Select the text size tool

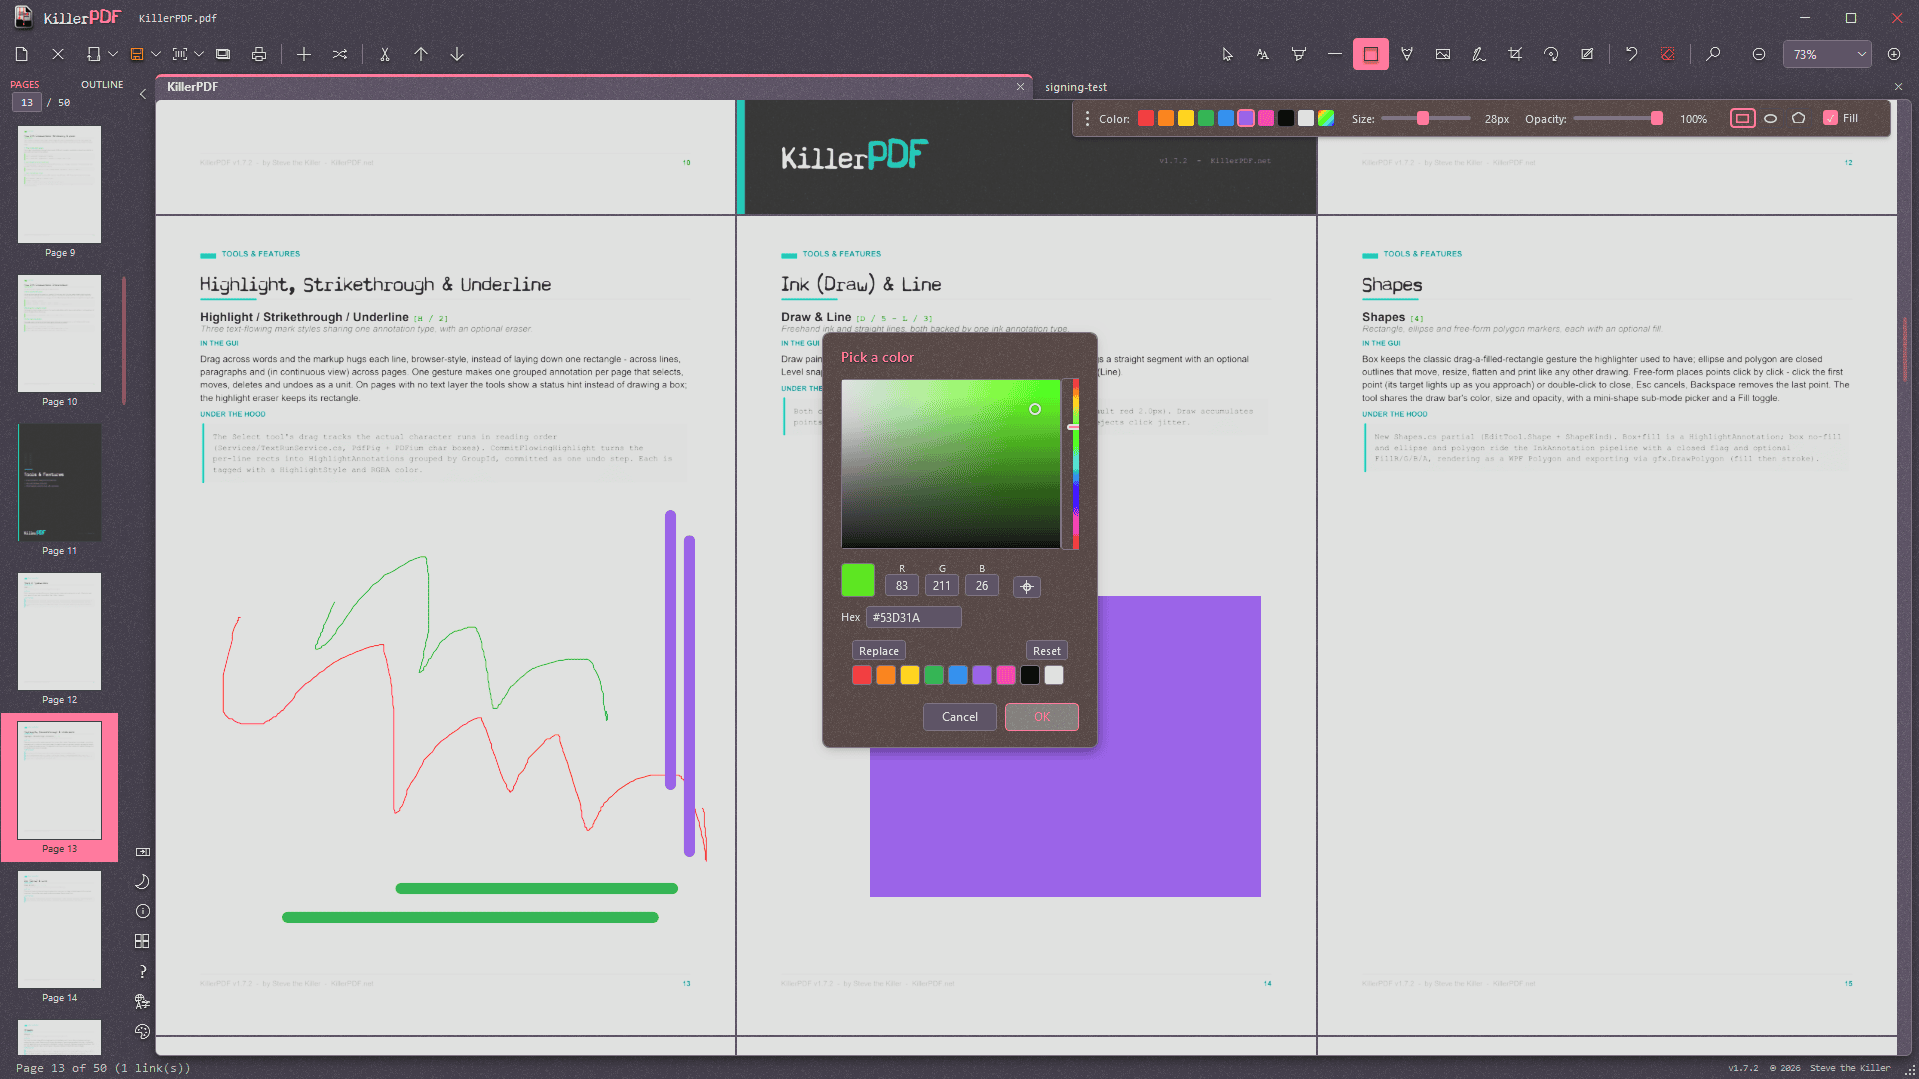1263,54
